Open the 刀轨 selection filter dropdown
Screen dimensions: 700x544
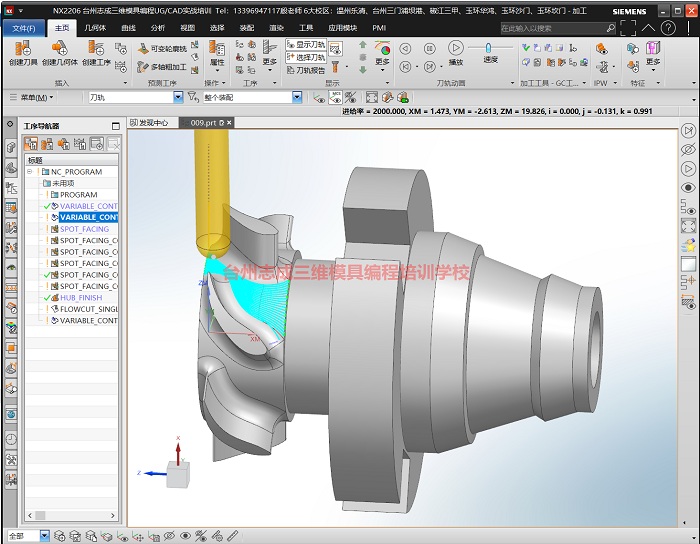[x=178, y=97]
